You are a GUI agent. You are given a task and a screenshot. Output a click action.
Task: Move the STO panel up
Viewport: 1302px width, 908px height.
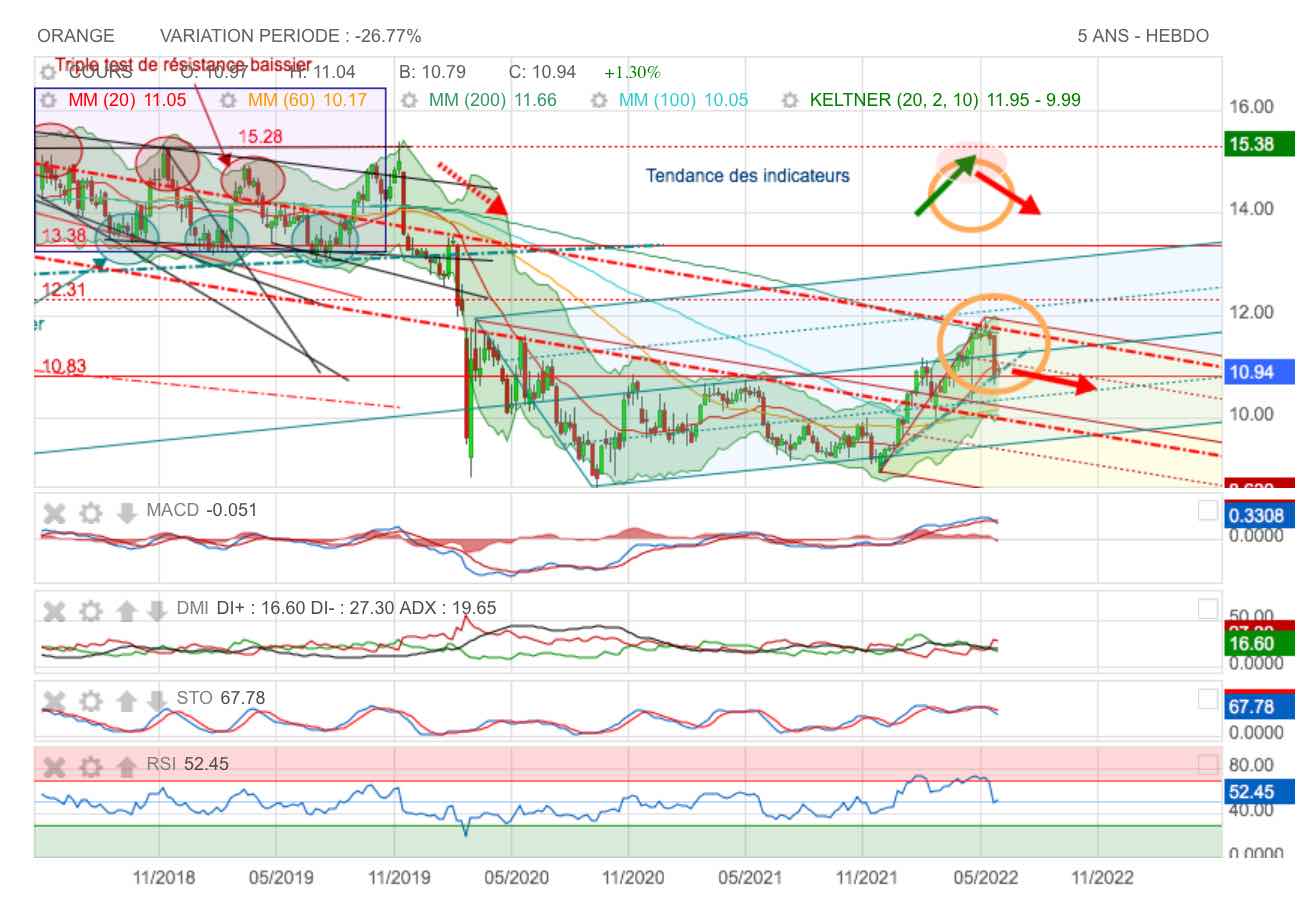point(126,701)
